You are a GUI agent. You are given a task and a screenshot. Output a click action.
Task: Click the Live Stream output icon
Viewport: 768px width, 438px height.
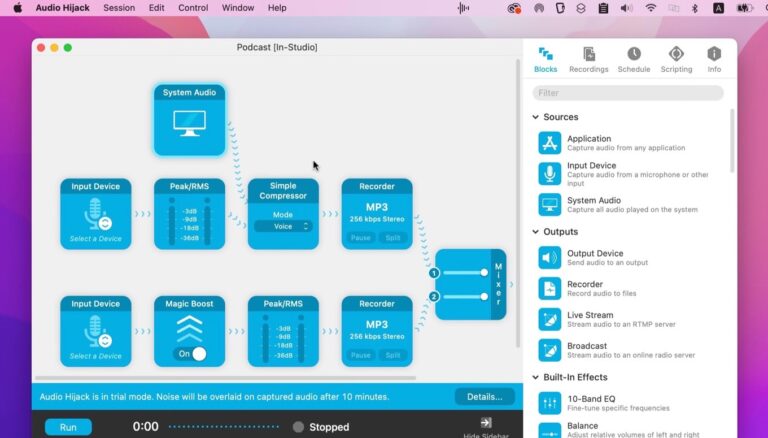pyautogui.click(x=550, y=320)
